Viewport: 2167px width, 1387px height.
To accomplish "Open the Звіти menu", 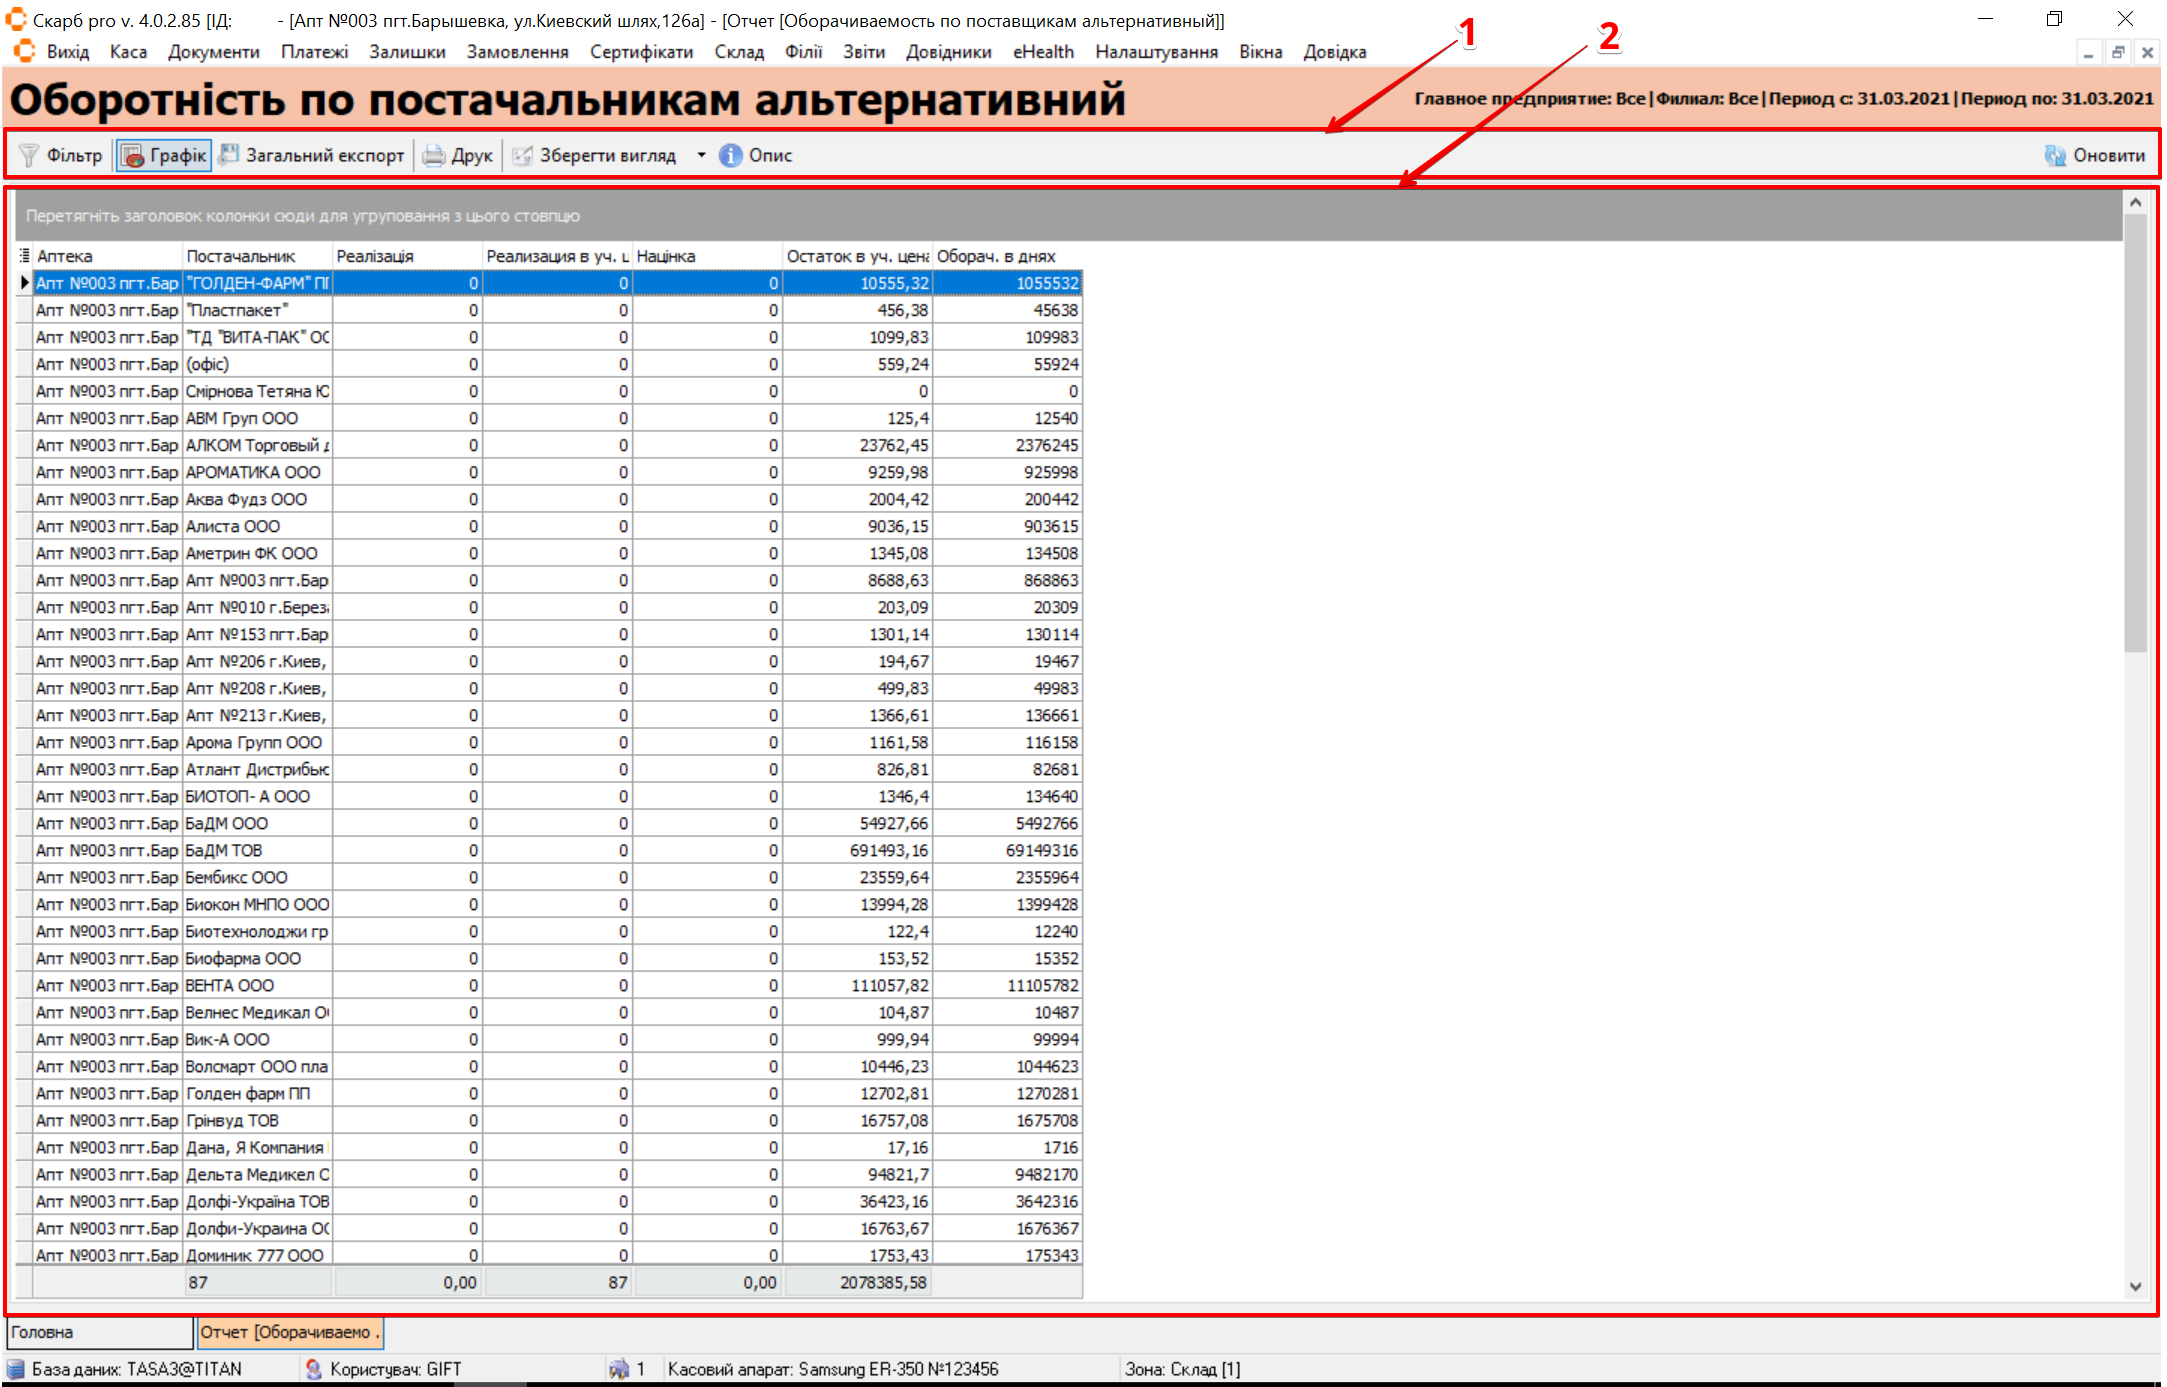I will click(863, 52).
